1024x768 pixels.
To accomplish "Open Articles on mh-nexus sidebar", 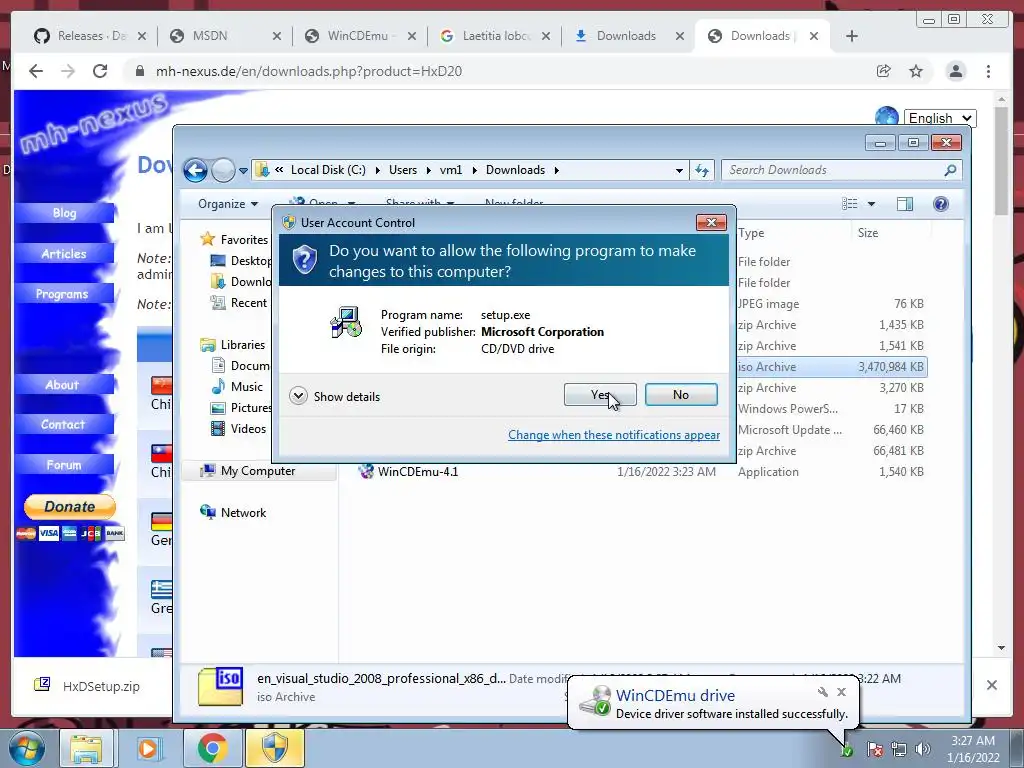I will pyautogui.click(x=64, y=253).
